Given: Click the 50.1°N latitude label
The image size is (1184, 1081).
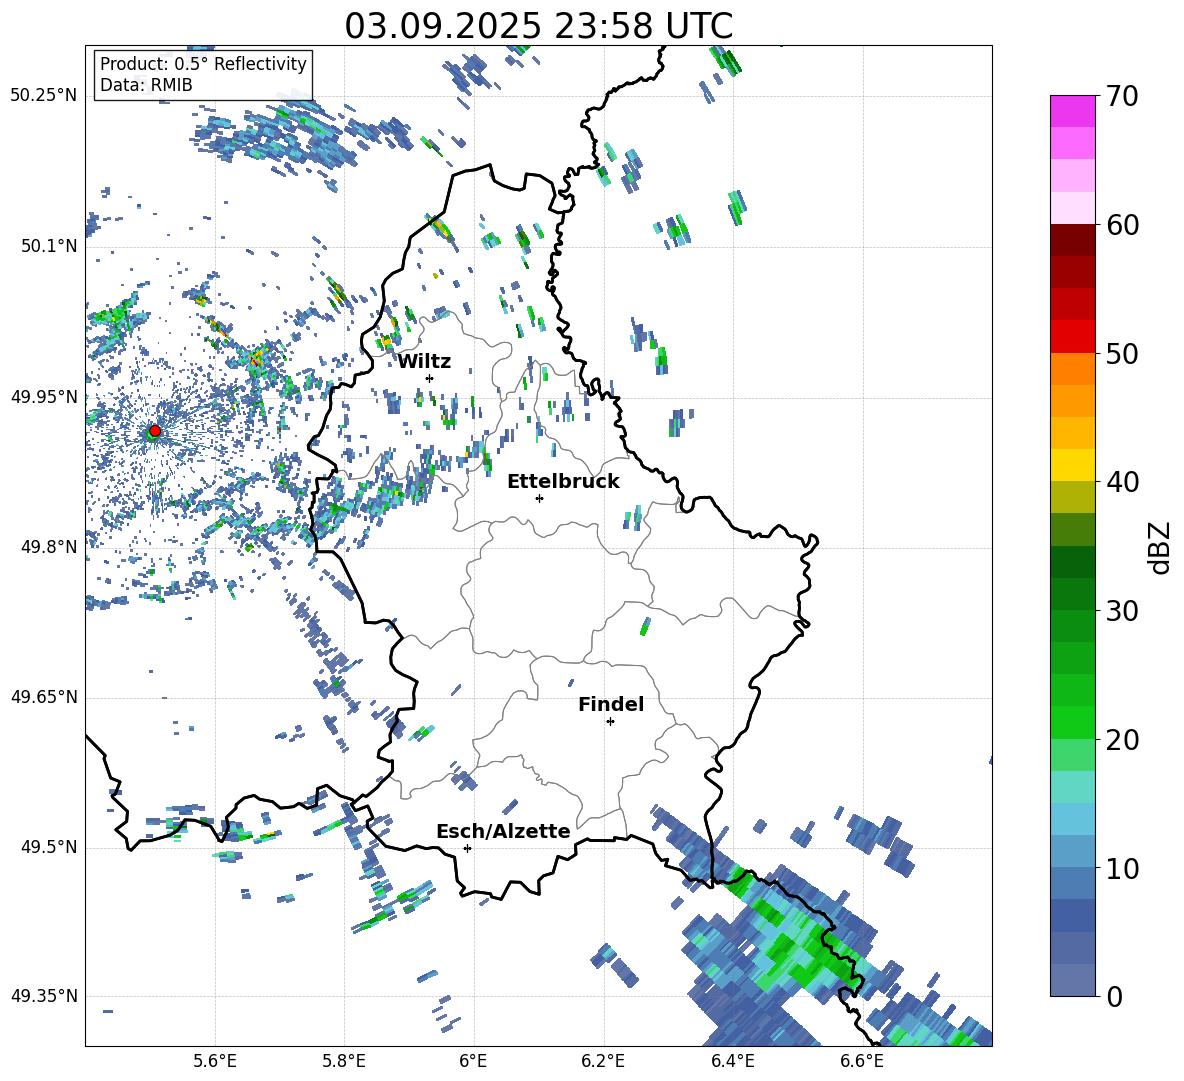Looking at the screenshot, I should (x=48, y=246).
